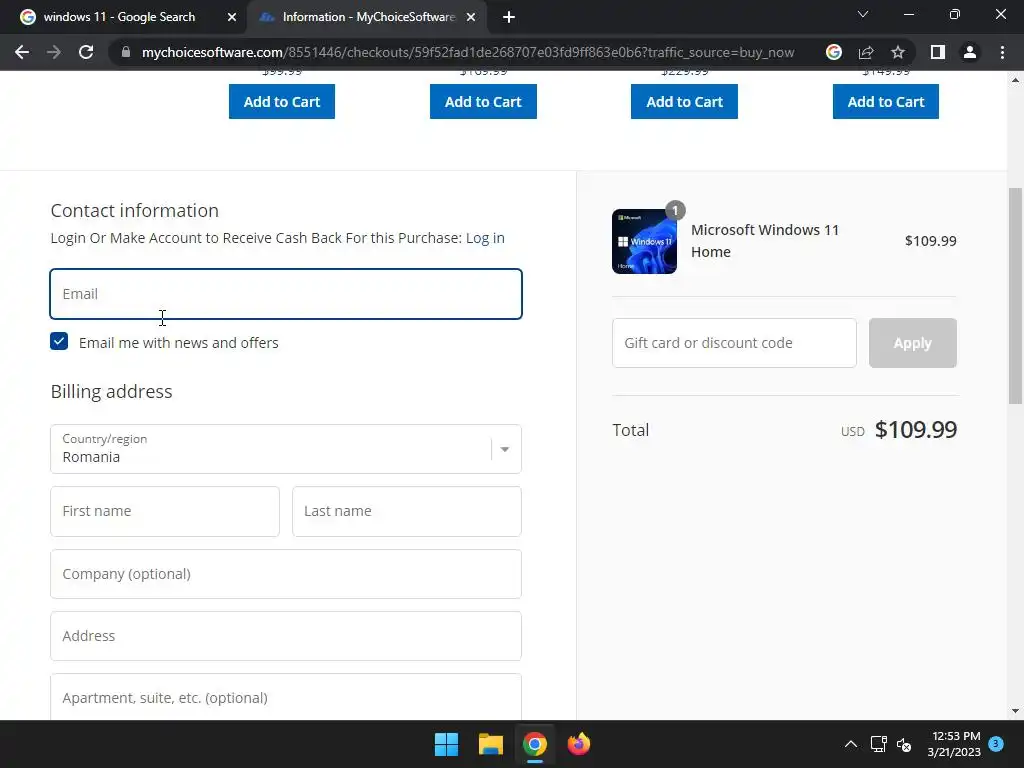1024x768 pixels.
Task: Open Google icon in address bar
Action: (833, 52)
